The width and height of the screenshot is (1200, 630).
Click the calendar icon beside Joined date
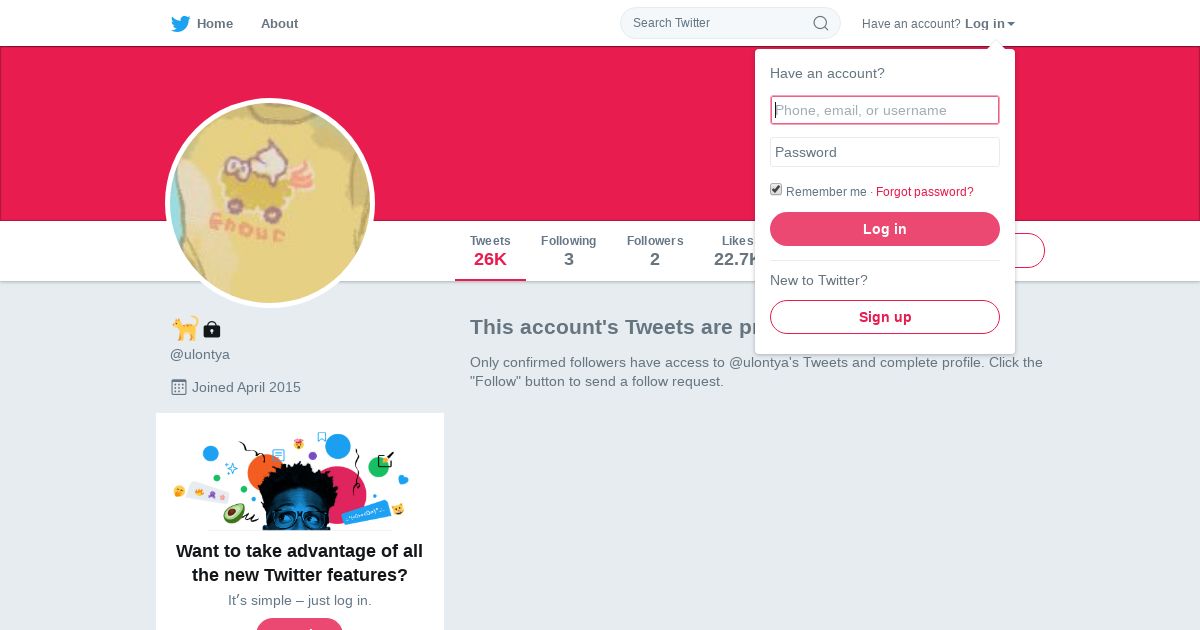coord(179,387)
